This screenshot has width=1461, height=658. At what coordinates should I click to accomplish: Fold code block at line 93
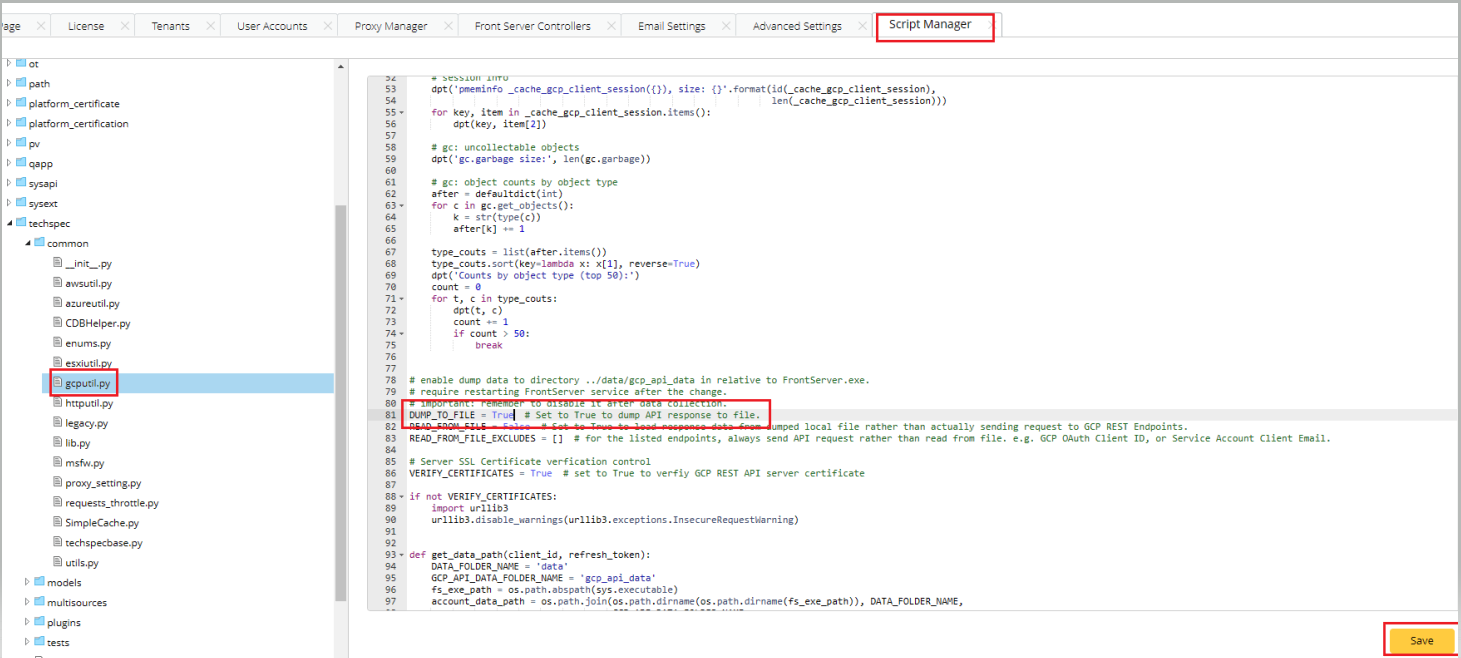click(401, 554)
